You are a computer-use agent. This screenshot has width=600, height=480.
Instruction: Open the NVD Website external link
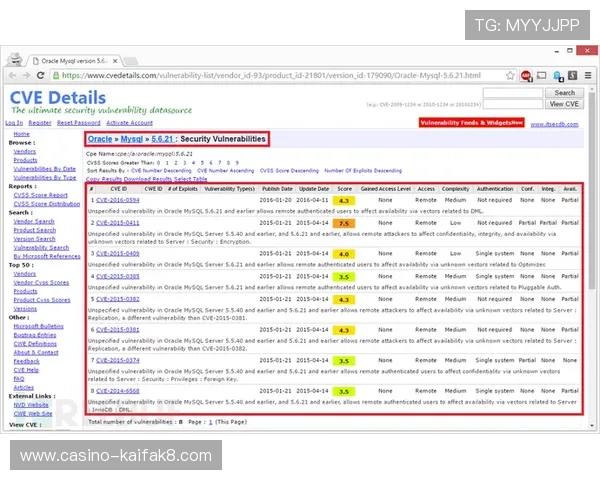click(x=31, y=405)
